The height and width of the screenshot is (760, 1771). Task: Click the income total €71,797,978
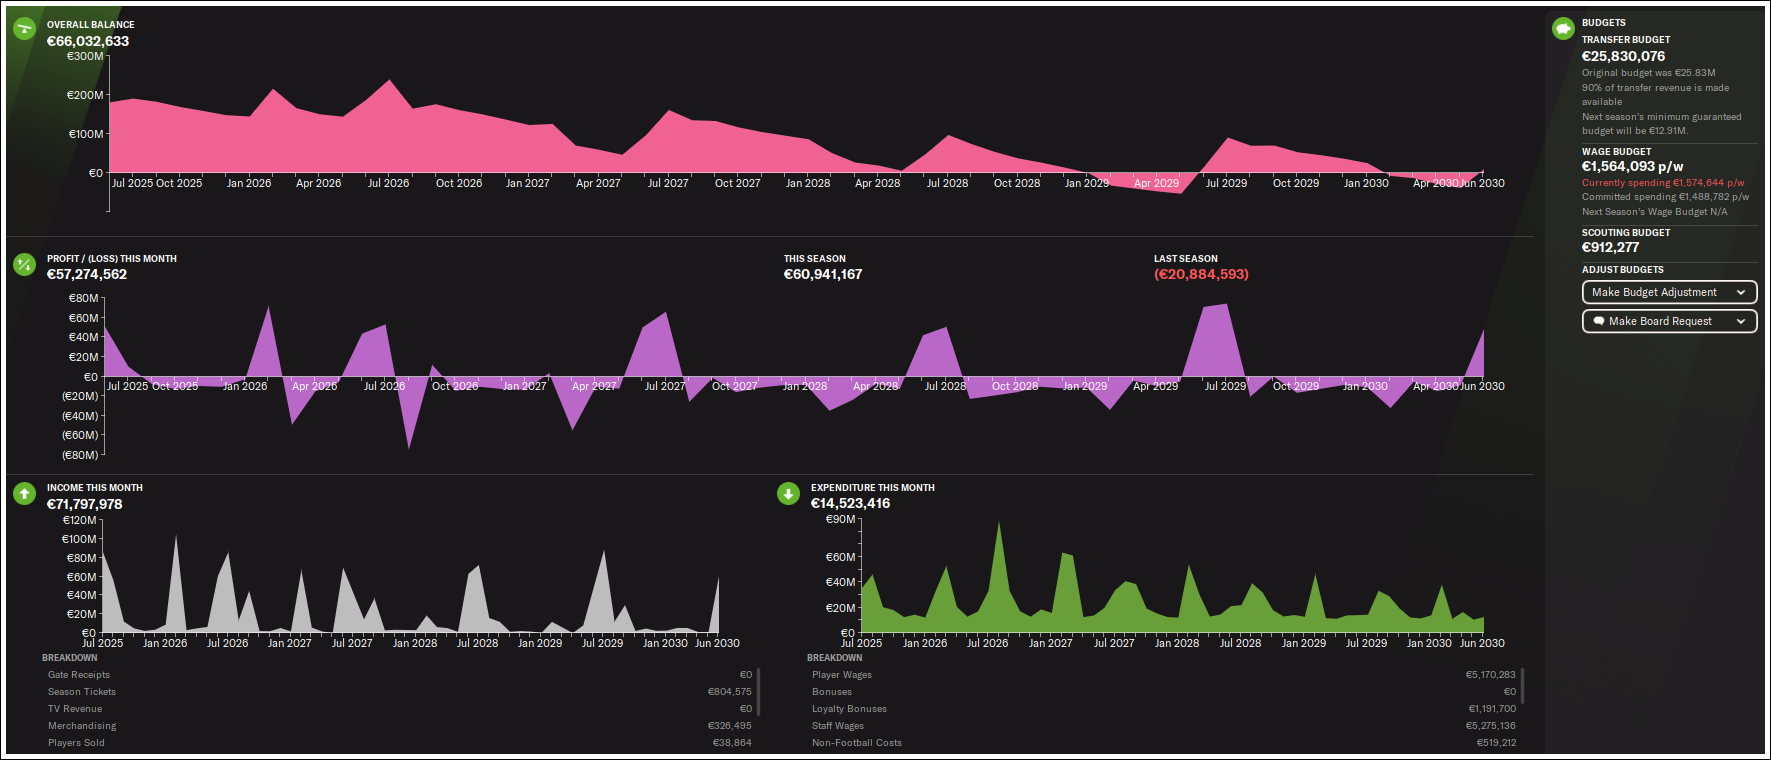(x=85, y=504)
